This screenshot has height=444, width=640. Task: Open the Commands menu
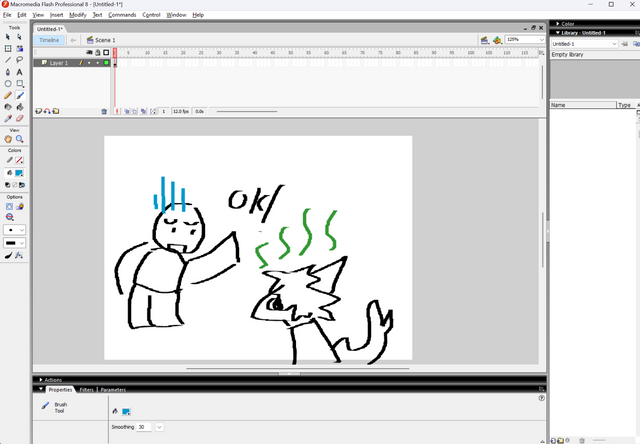point(122,15)
